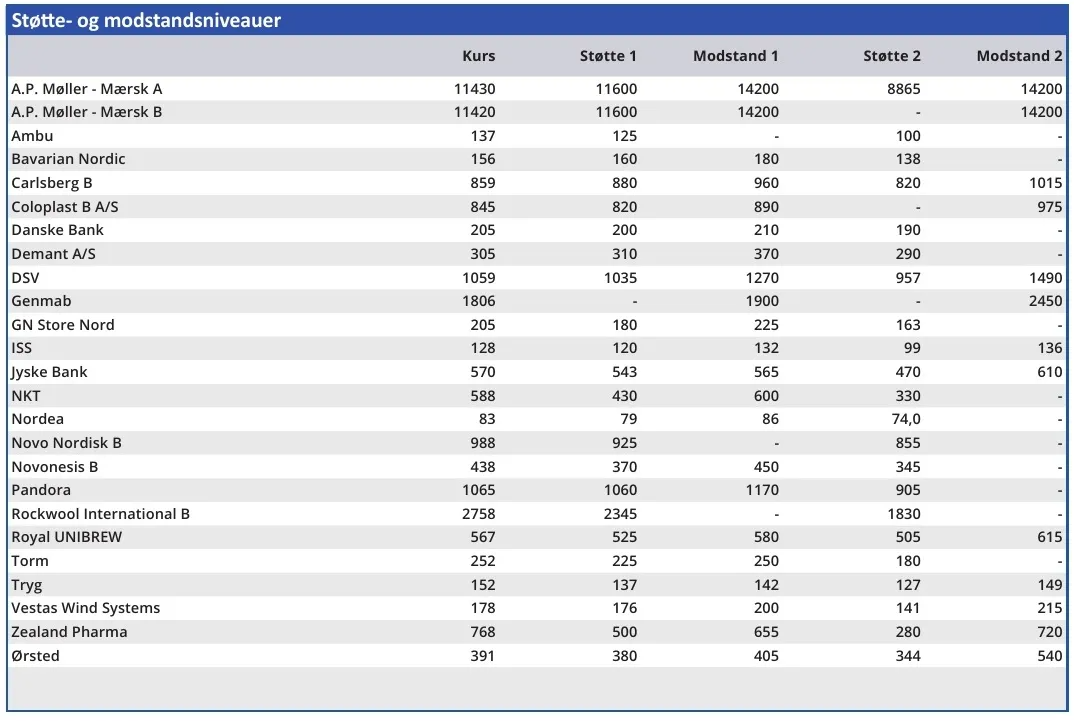Click the A.P. Møller - Mærsk A row name

87,89
